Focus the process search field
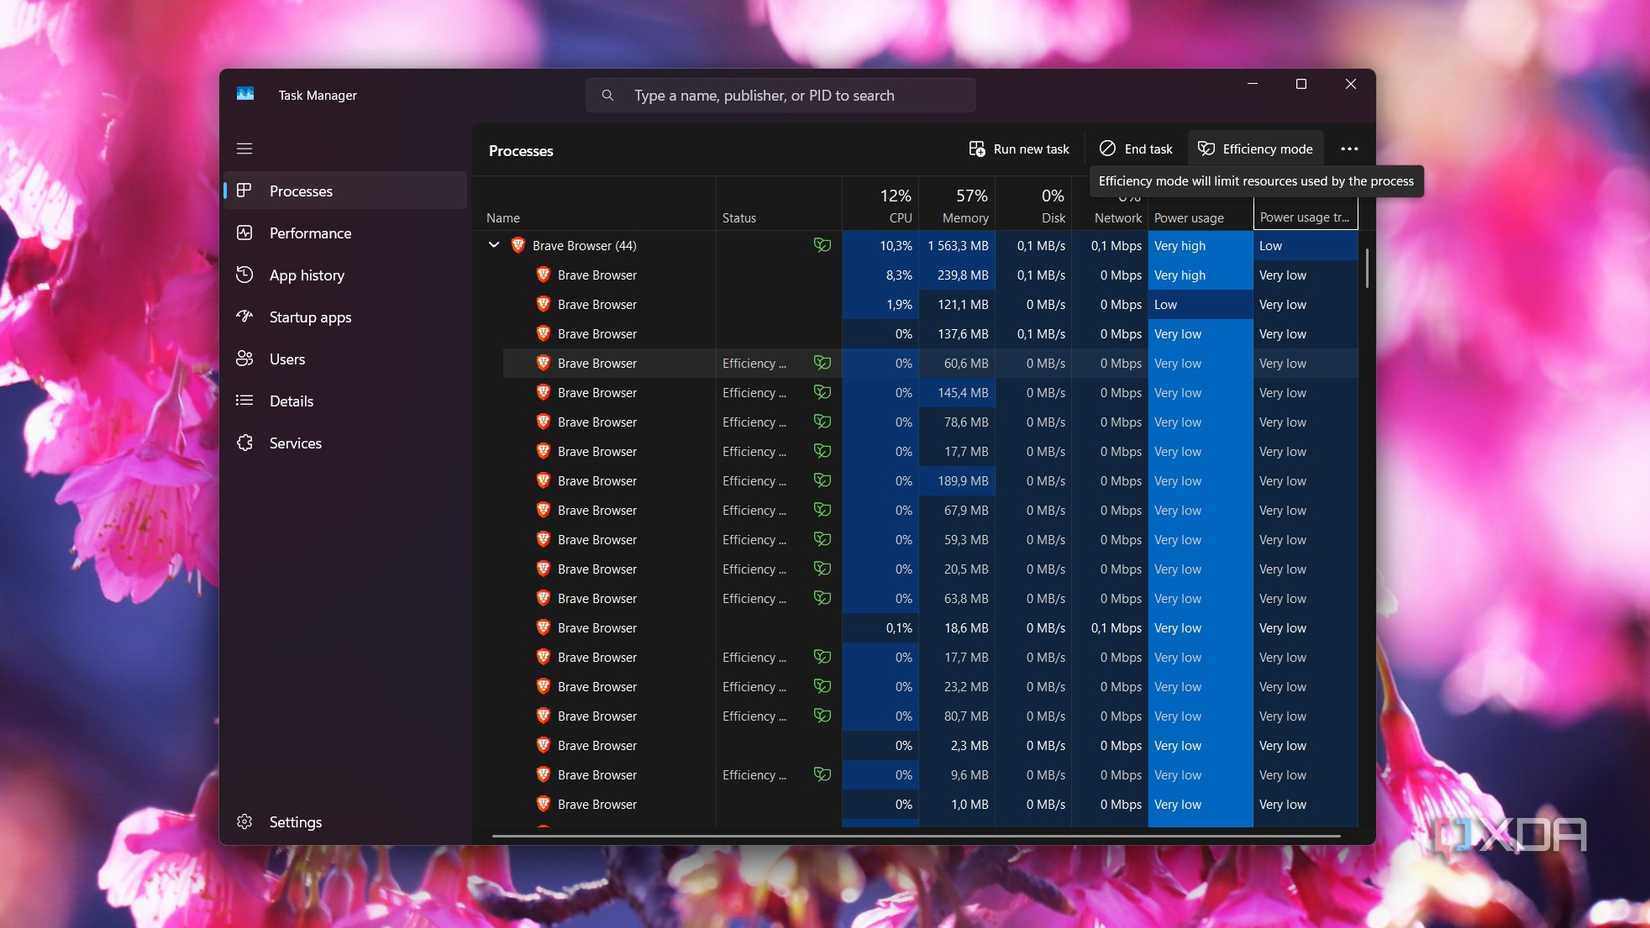Screen dimensions: 1650x928 coord(781,96)
